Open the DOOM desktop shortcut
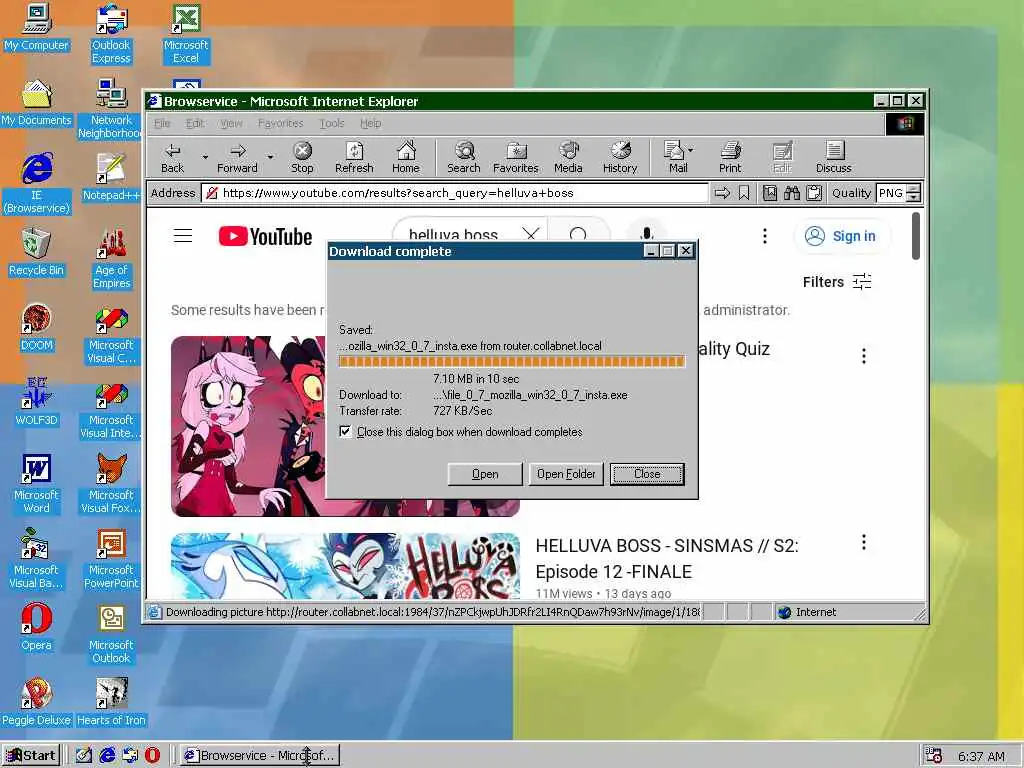Viewport: 1024px width, 768px height. [x=37, y=328]
